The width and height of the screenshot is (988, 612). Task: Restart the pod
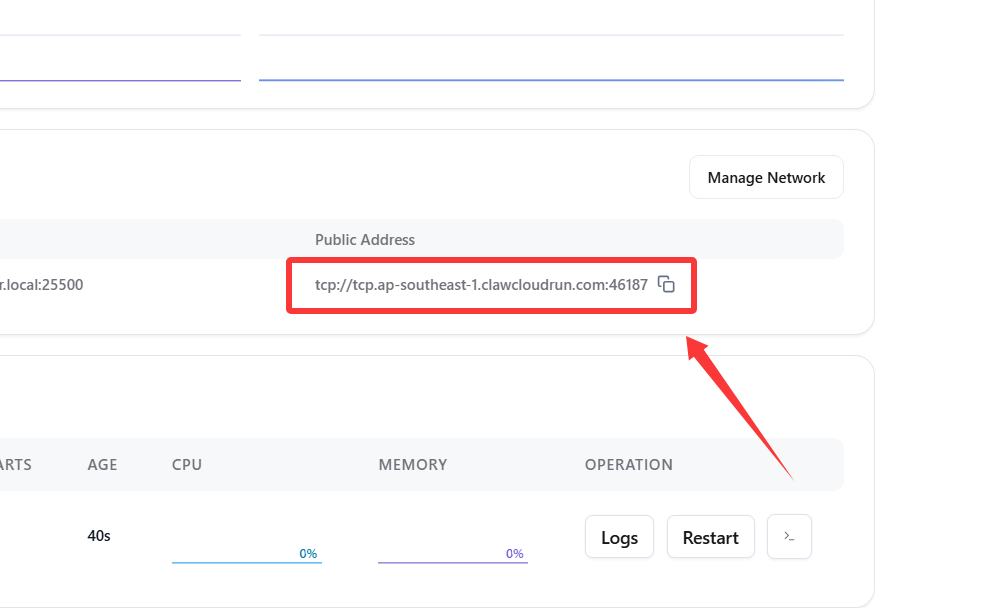pos(710,537)
